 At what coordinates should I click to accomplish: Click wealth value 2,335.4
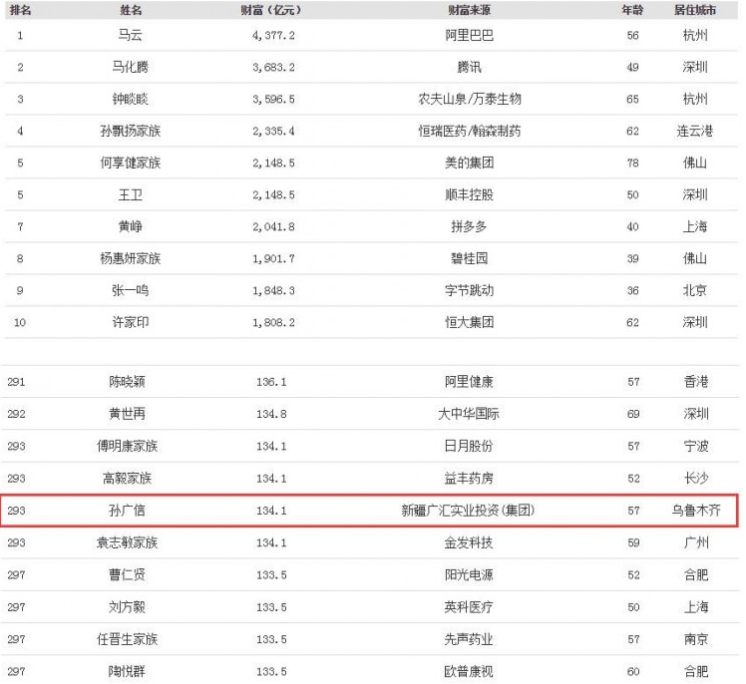click(x=274, y=131)
